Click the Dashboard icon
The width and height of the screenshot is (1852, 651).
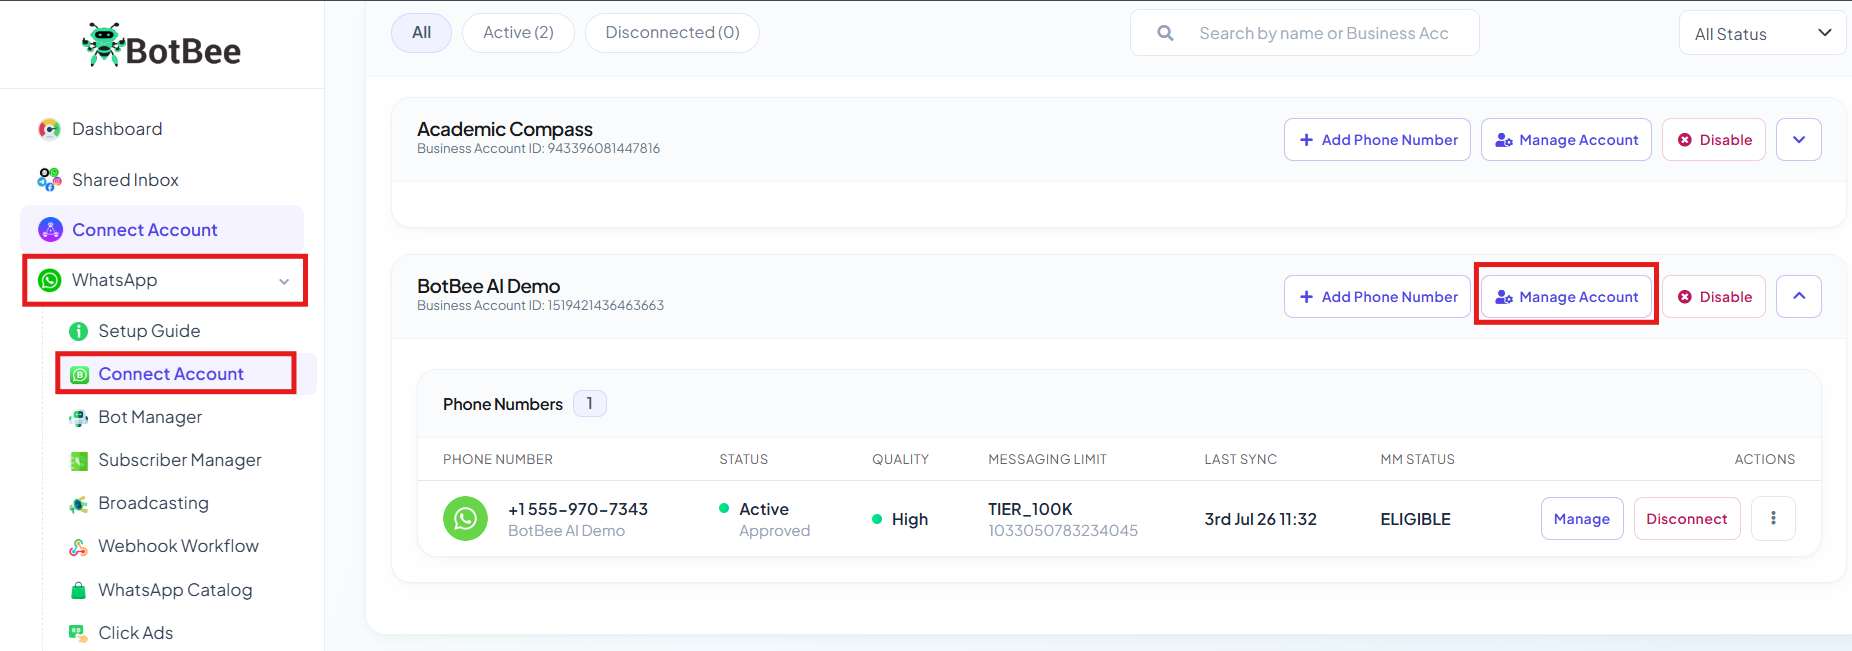tap(49, 129)
